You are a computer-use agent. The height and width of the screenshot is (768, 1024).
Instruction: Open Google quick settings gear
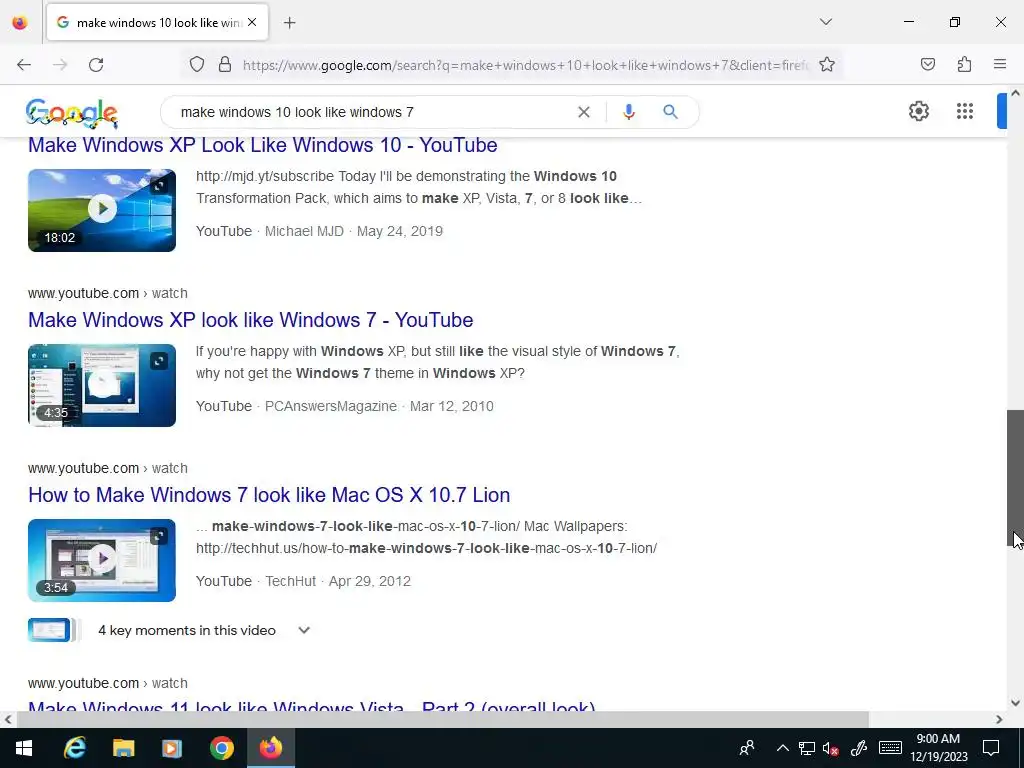(919, 111)
